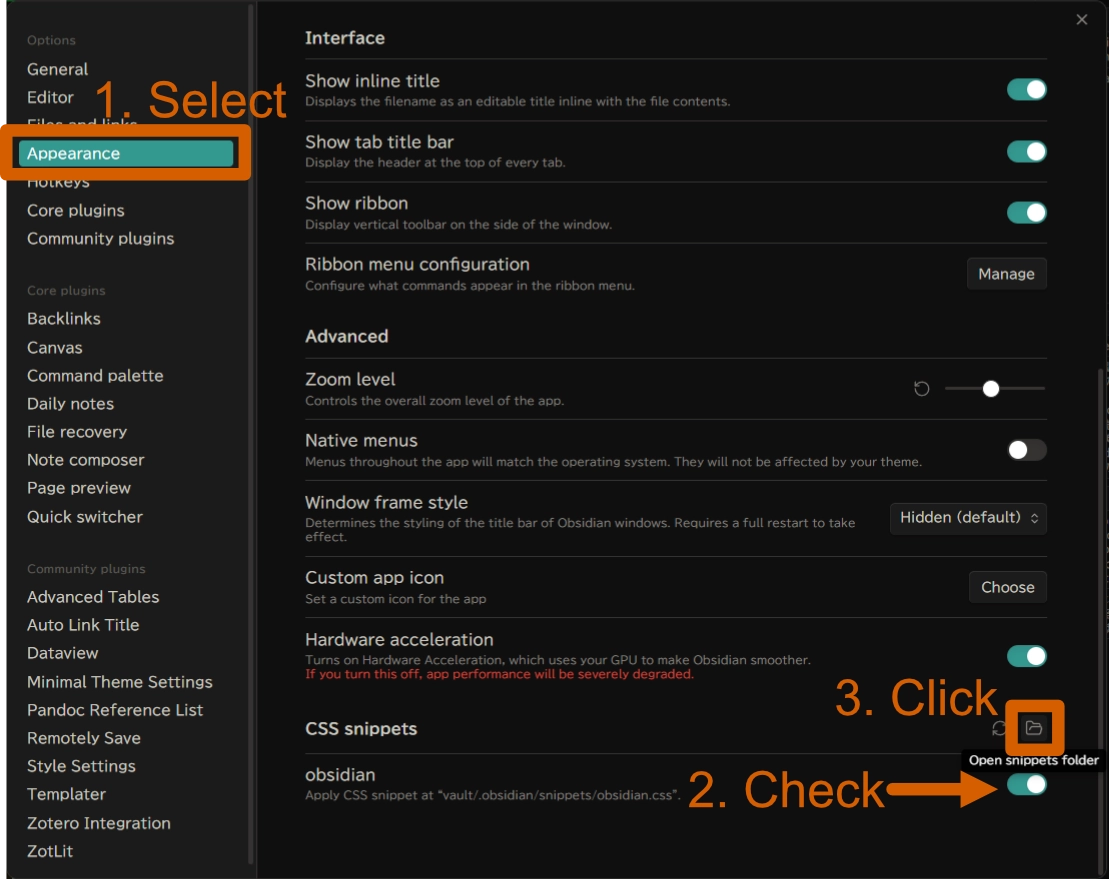Image resolution: width=1109 pixels, height=879 pixels.
Task: Click Choose for custom app icon
Action: (x=1007, y=587)
